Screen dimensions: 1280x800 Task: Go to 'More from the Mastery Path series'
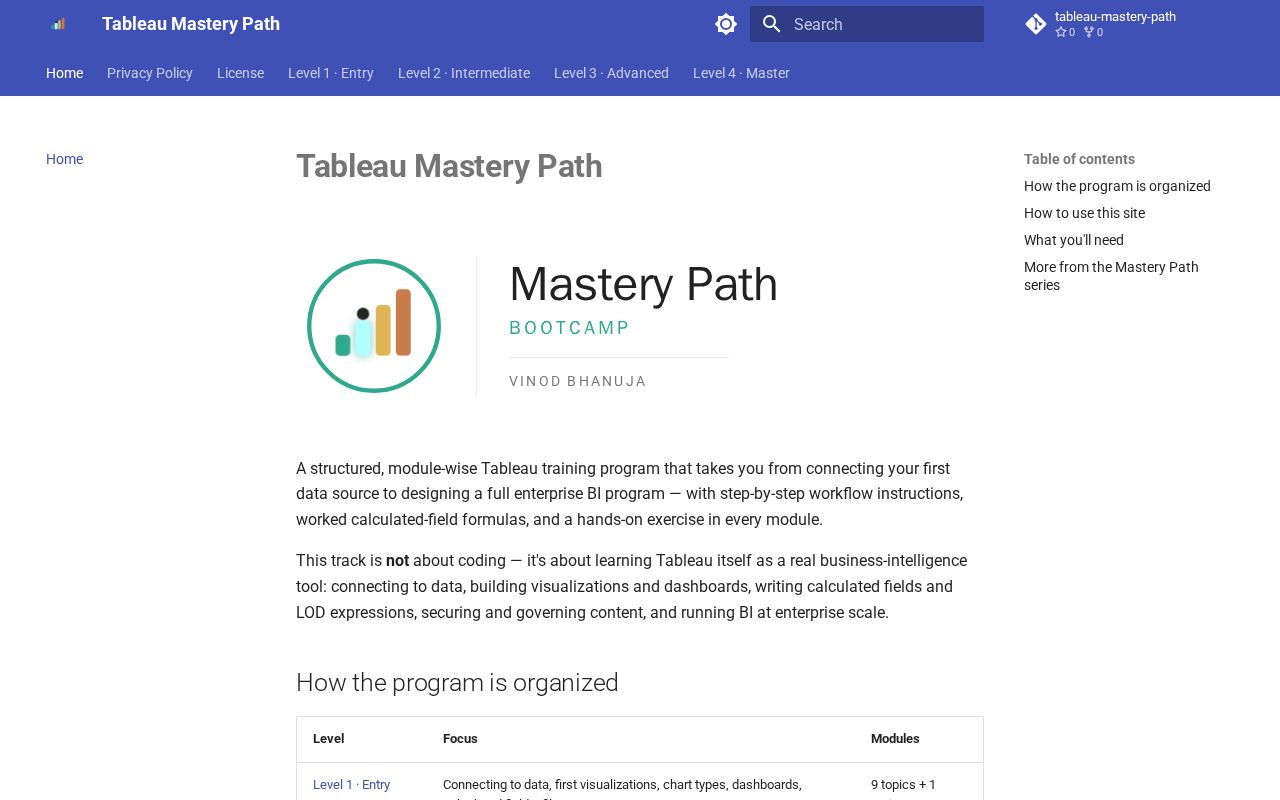point(1111,276)
